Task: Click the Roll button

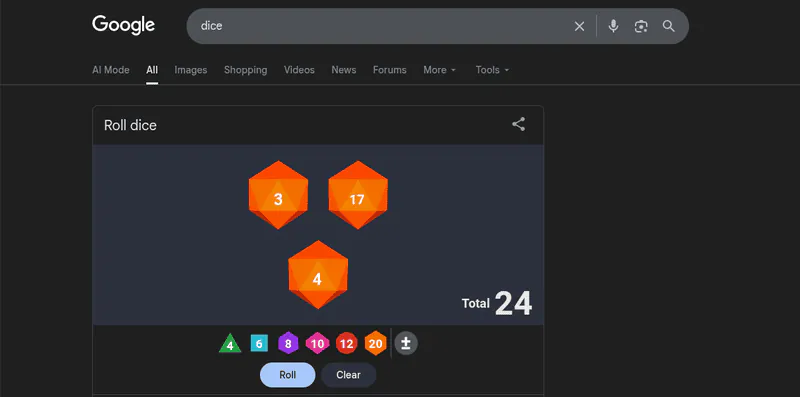Action: [288, 375]
